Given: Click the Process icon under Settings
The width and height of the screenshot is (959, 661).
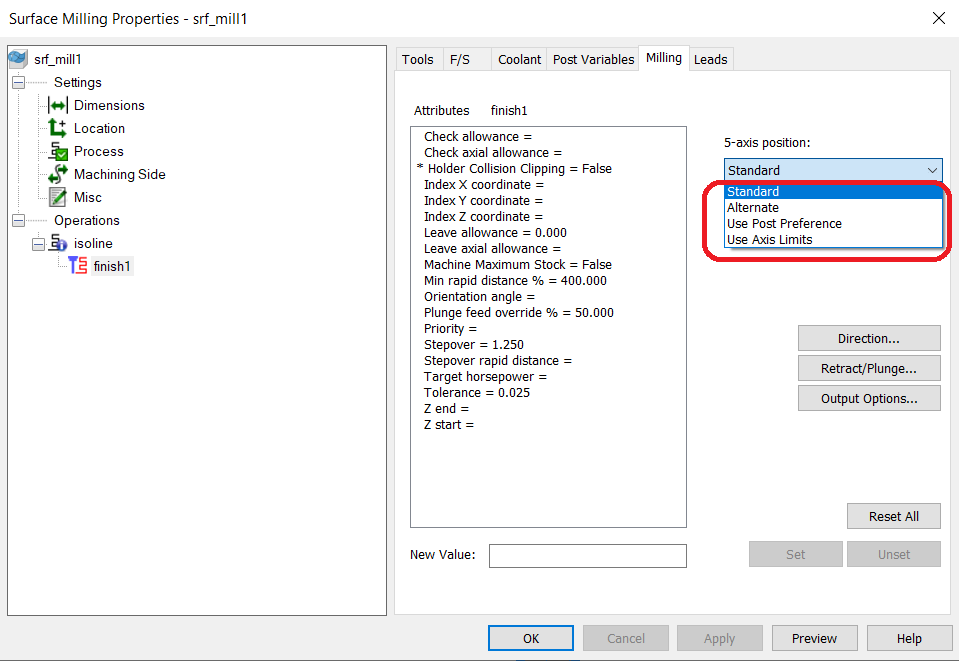Looking at the screenshot, I should point(60,151).
